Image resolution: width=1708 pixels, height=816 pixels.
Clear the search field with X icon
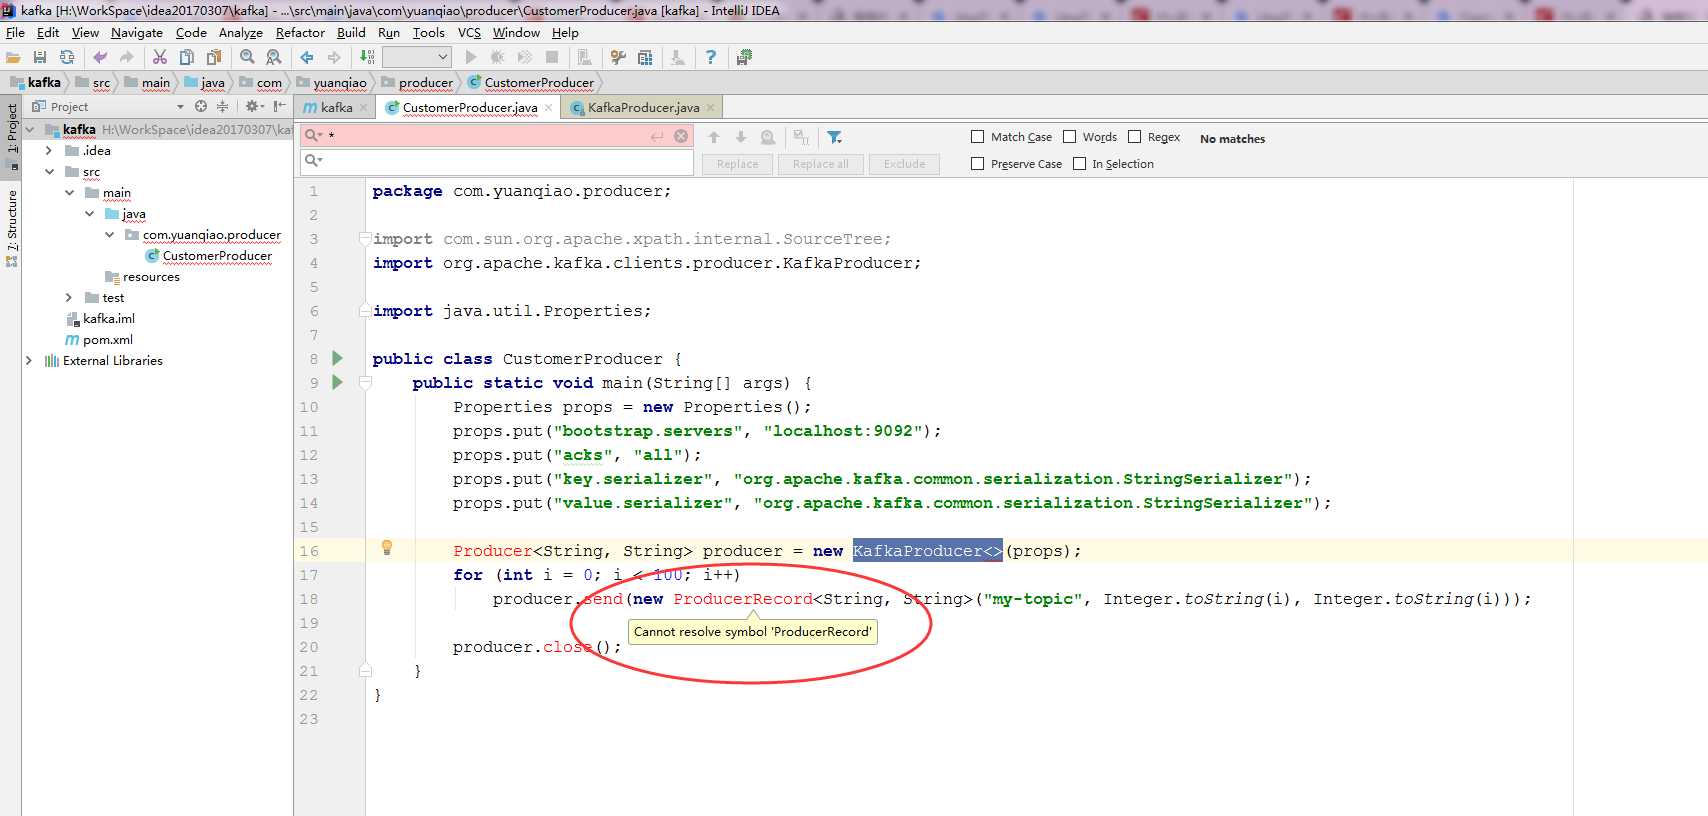coord(681,136)
